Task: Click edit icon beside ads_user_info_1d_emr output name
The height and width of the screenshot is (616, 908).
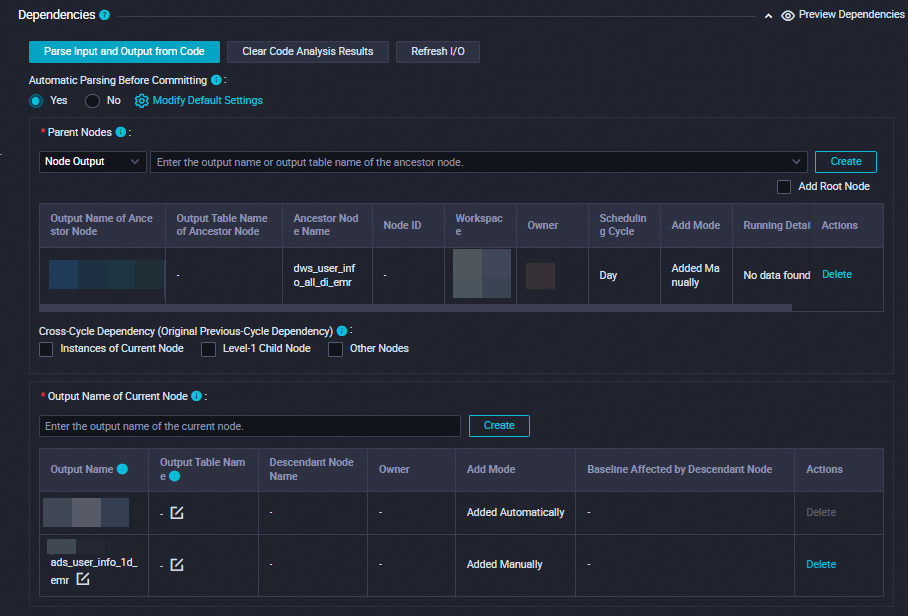Action: tap(84, 579)
